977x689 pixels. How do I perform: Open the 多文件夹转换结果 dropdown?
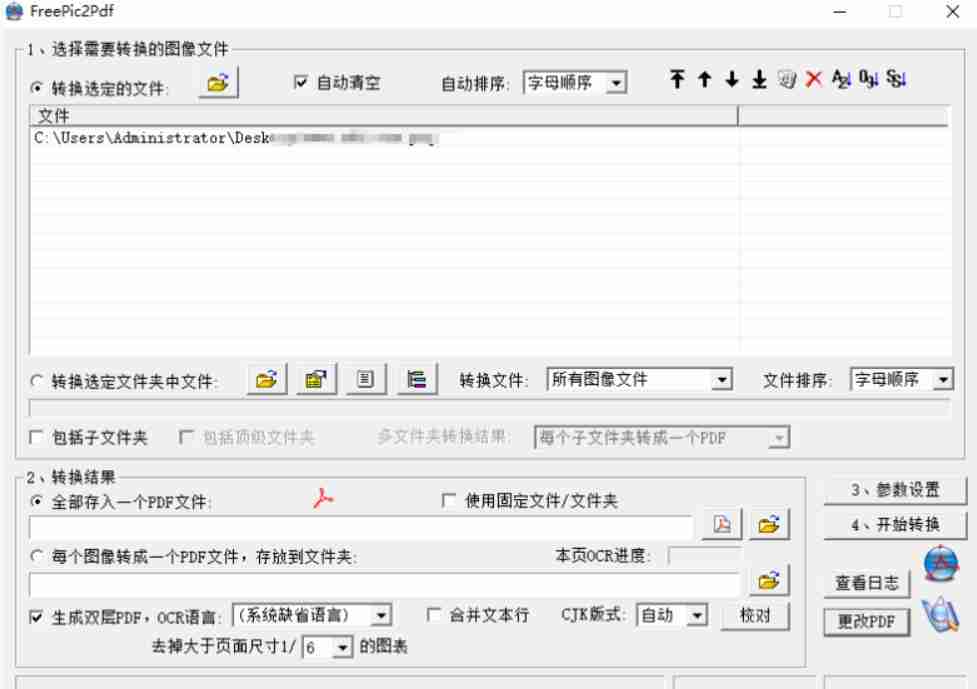pyautogui.click(x=662, y=438)
